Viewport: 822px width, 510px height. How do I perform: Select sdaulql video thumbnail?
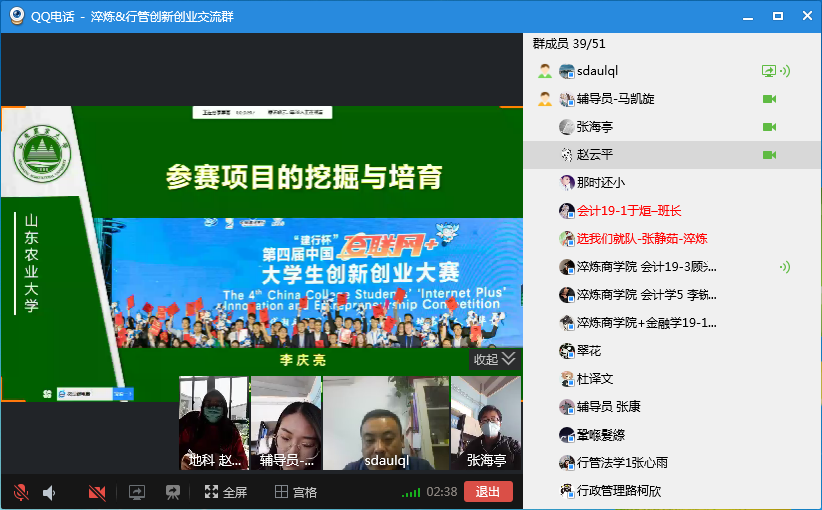click(386, 423)
